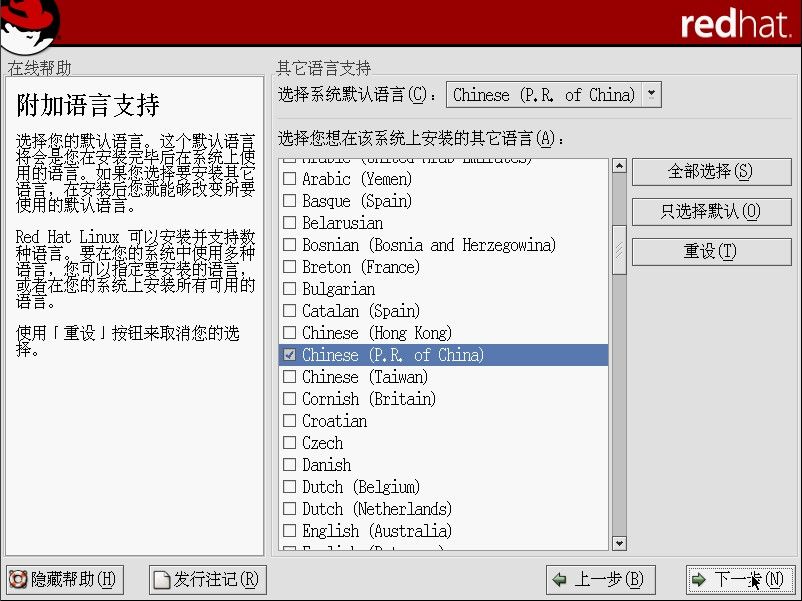Tick the Belarusian language checkbox

click(x=289, y=222)
